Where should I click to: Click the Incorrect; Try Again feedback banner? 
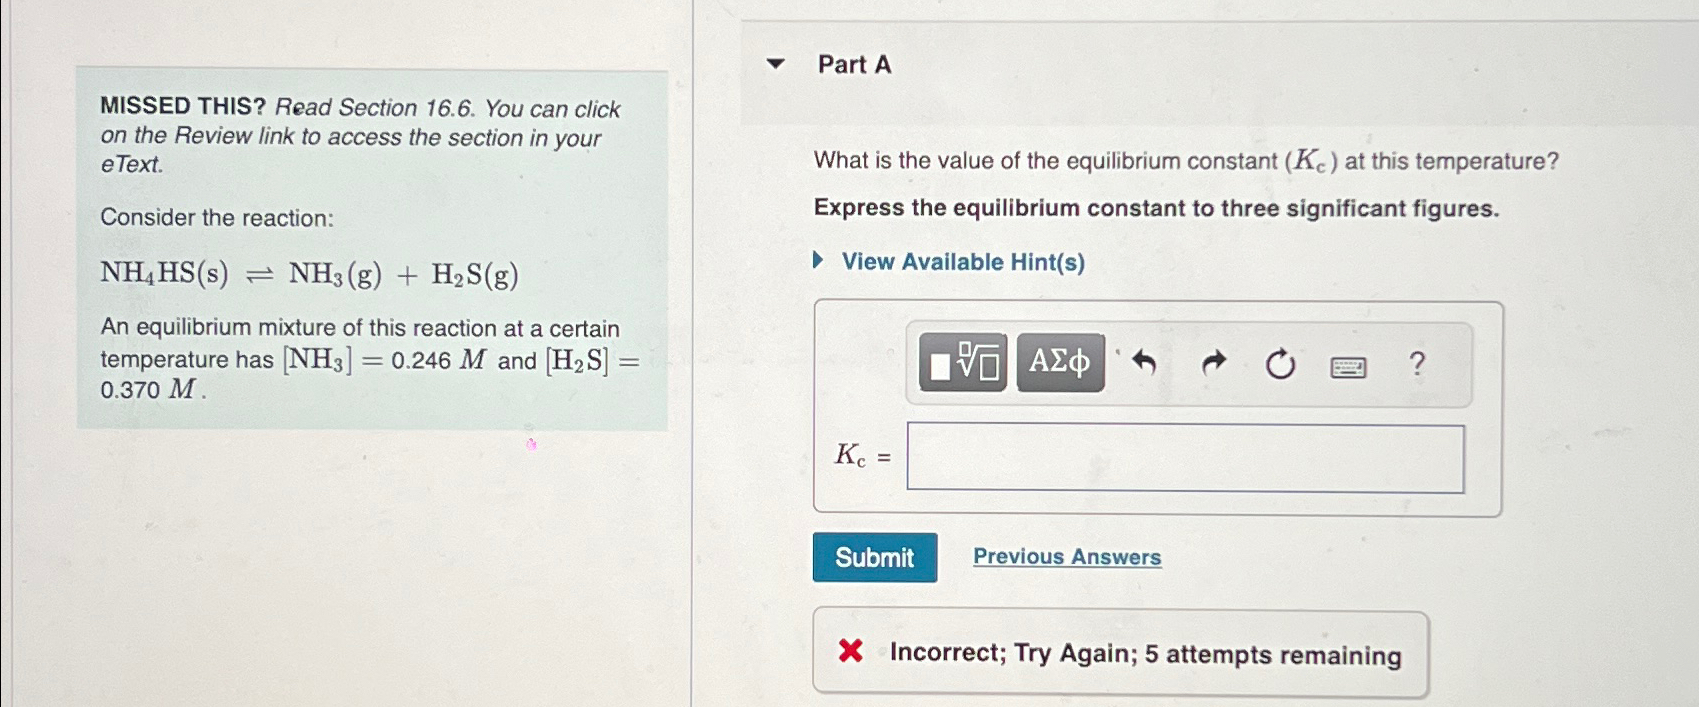pyautogui.click(x=1145, y=653)
